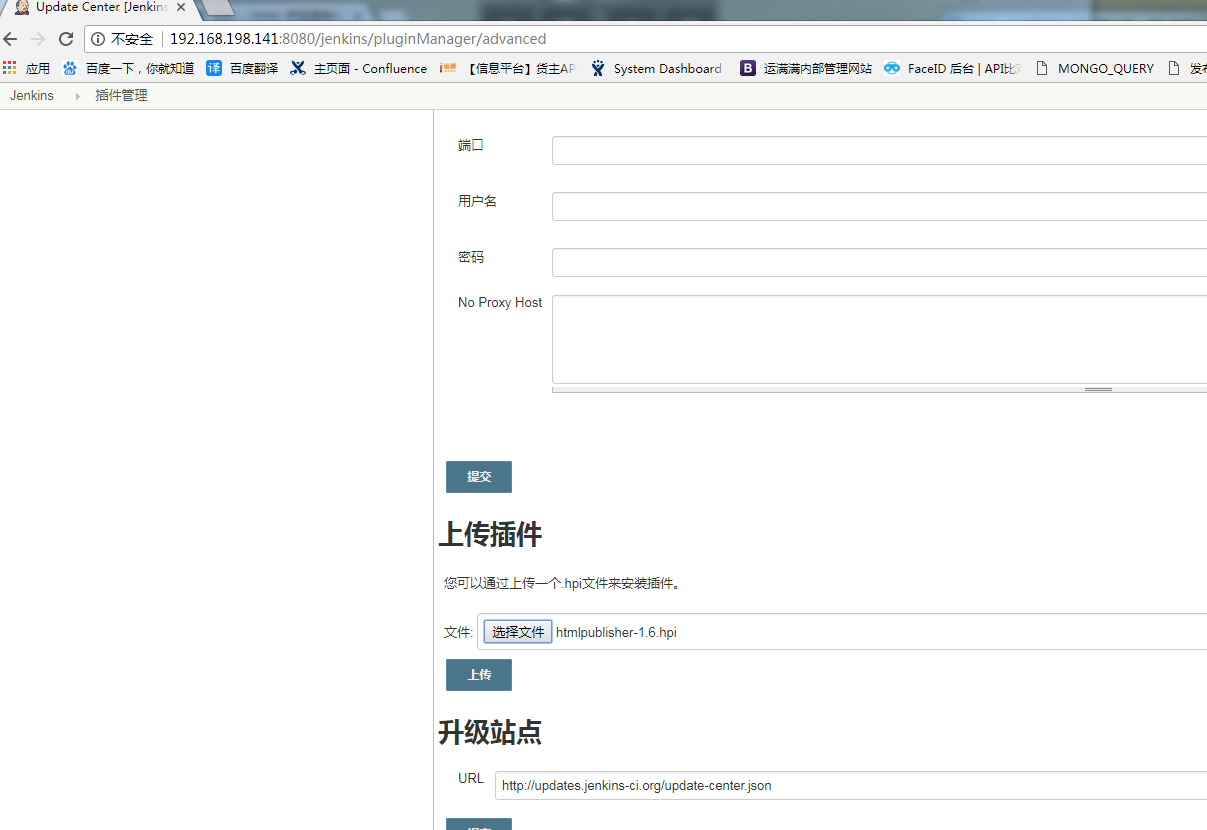The width and height of the screenshot is (1207, 830).
Task: Expand the breadcrumb arrow after Jenkins
Action: 77,96
